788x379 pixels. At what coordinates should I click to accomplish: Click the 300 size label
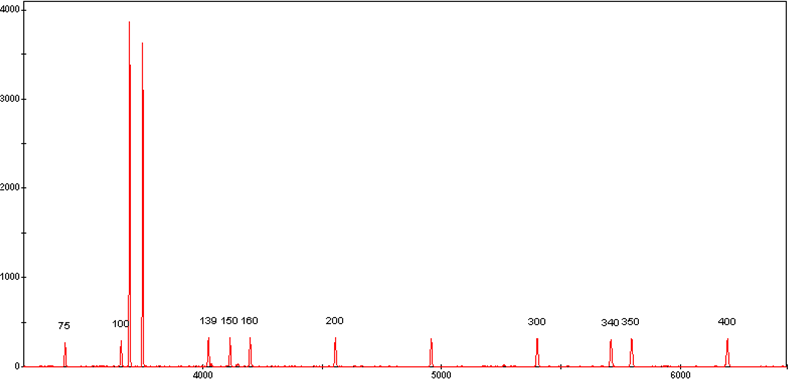[537, 322]
